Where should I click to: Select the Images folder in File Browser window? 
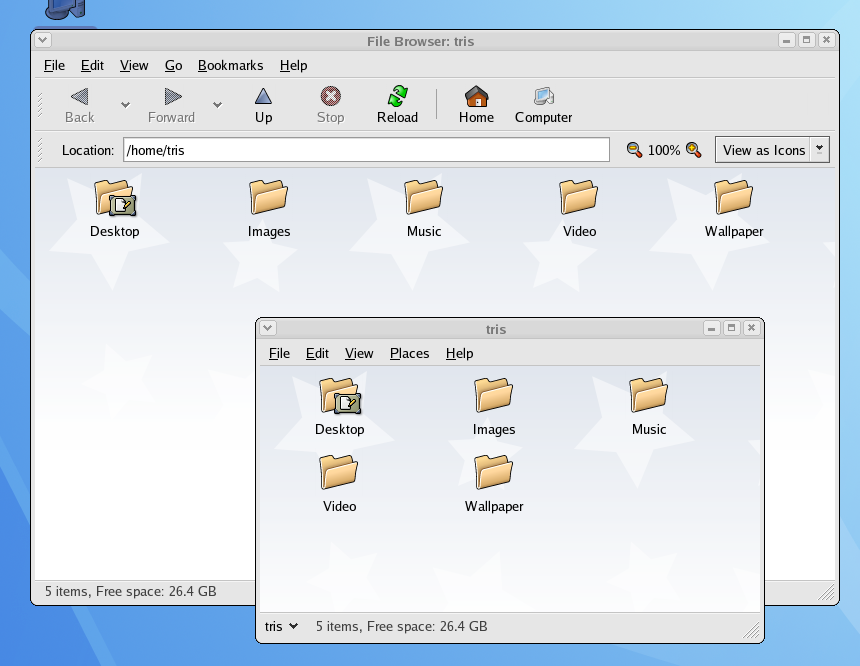[269, 209]
